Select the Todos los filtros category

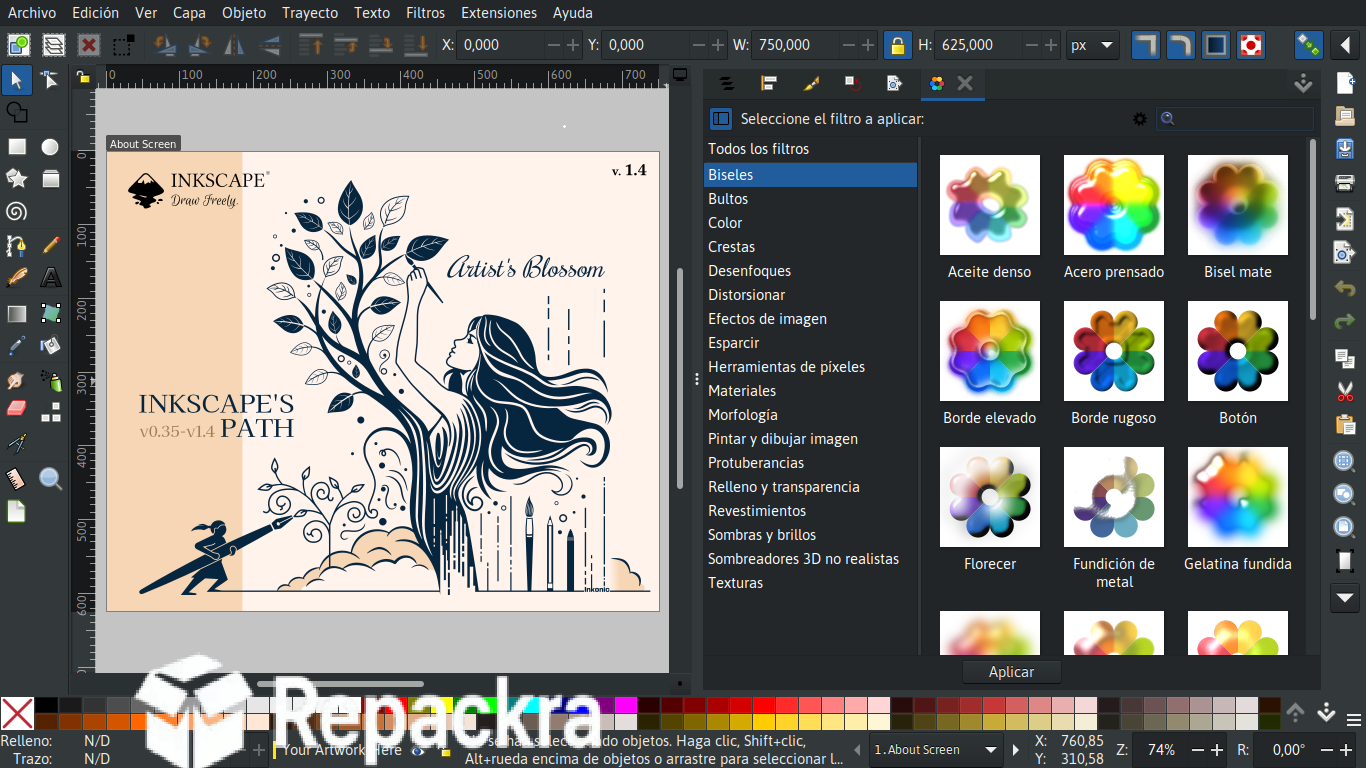tap(810, 149)
